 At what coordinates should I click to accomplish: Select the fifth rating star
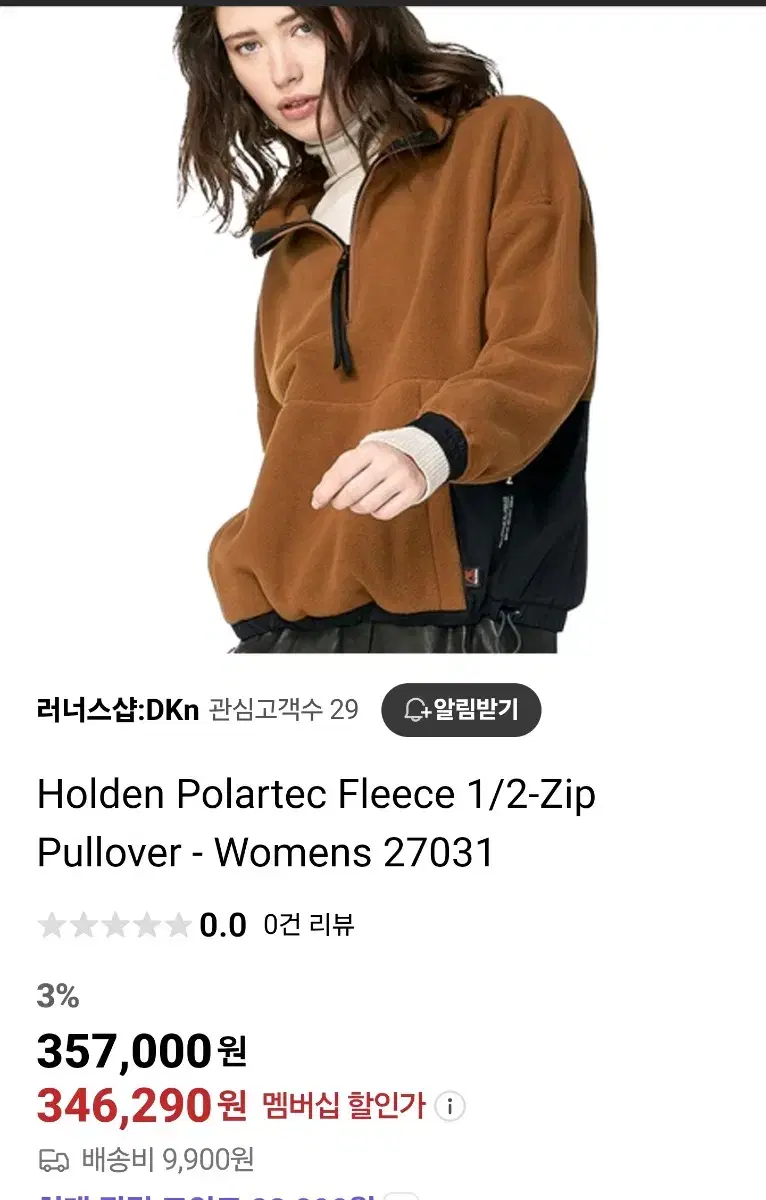tap(177, 926)
